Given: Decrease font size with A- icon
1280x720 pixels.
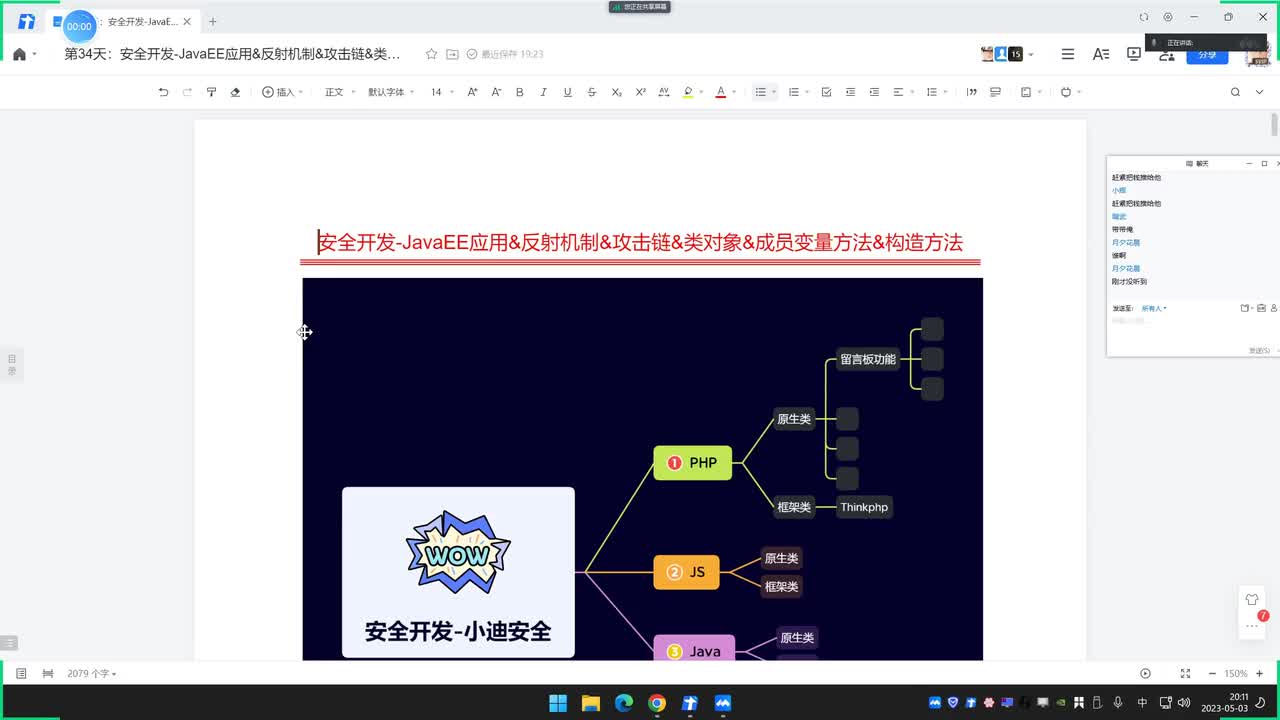Looking at the screenshot, I should click(496, 92).
